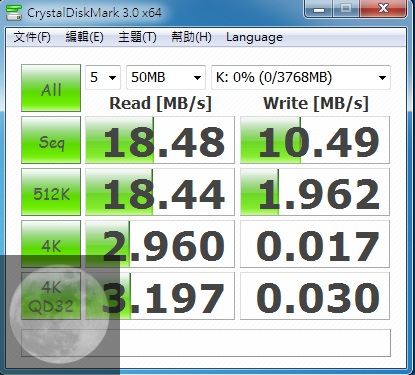Open the test size dropdown showing 50MB

166,77
